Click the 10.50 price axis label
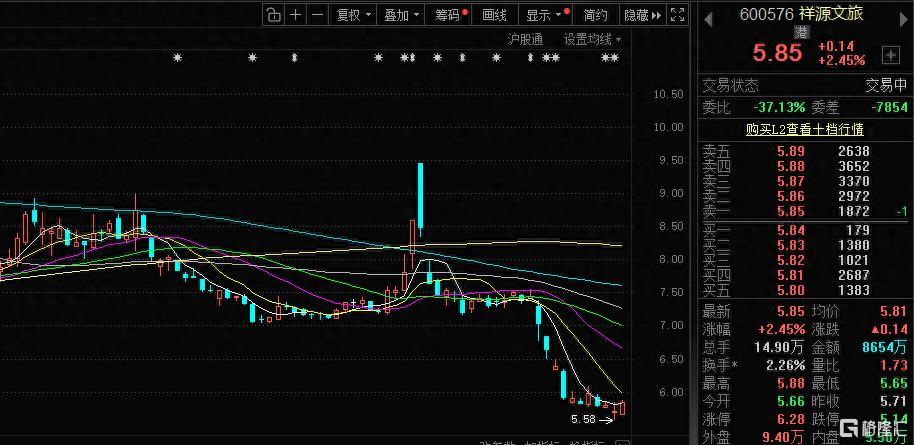Image resolution: width=914 pixels, height=445 pixels. (669, 95)
